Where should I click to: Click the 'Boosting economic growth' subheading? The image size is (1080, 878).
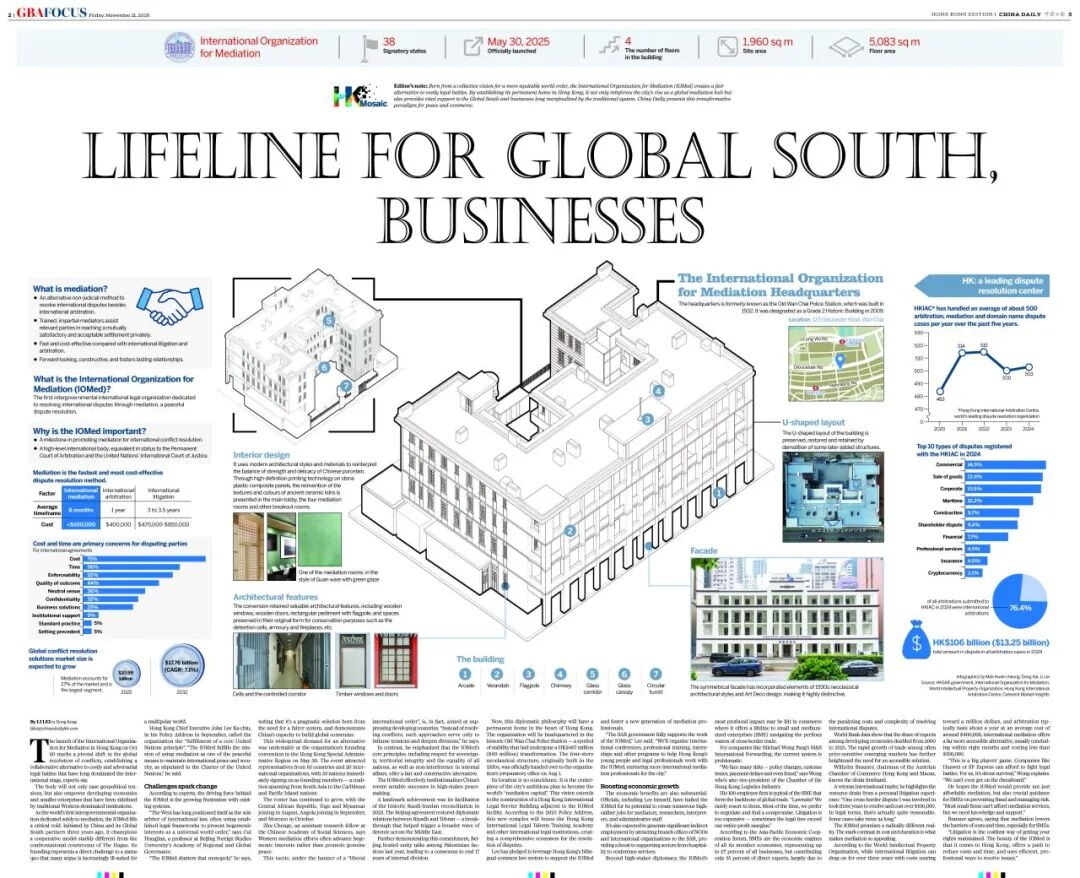pos(640,786)
